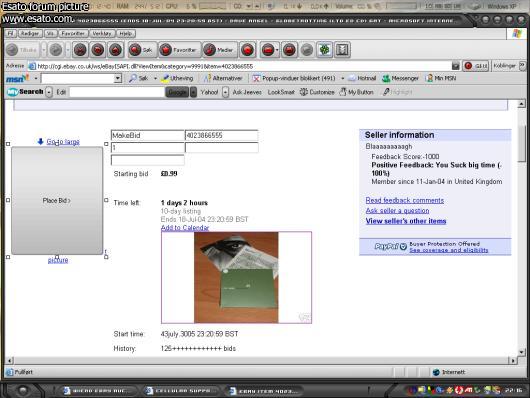Open the Søk panel in the browser toolbar

[141, 50]
